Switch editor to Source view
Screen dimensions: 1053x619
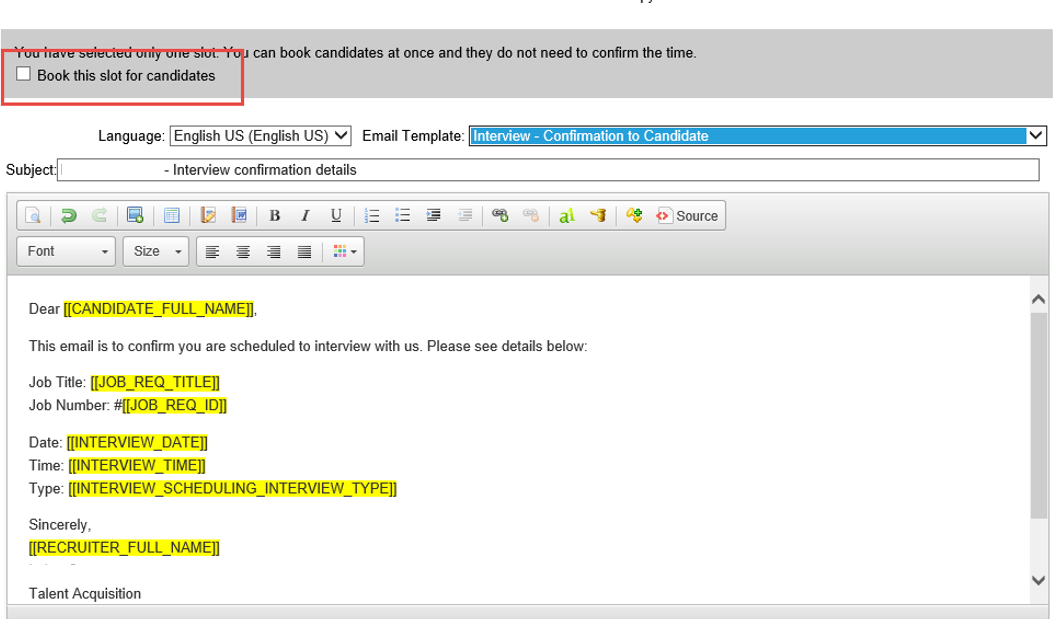tap(687, 216)
